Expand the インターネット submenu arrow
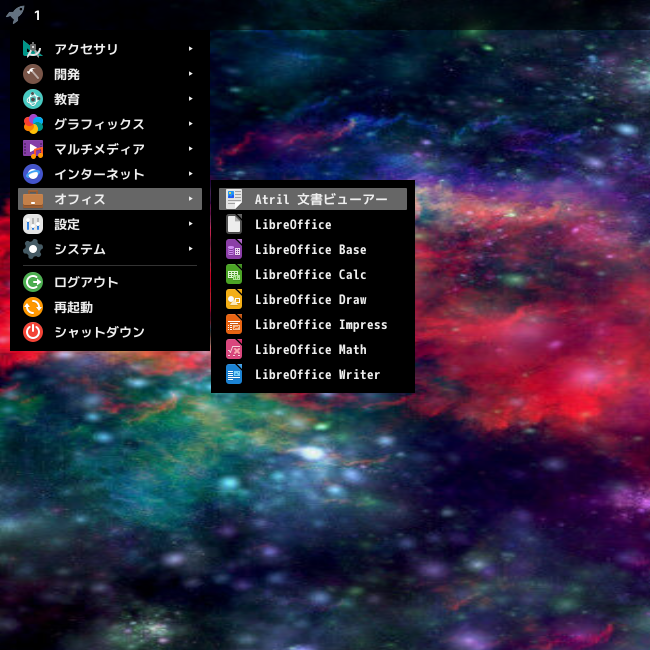Image resolution: width=650 pixels, height=650 pixels. tap(190, 174)
